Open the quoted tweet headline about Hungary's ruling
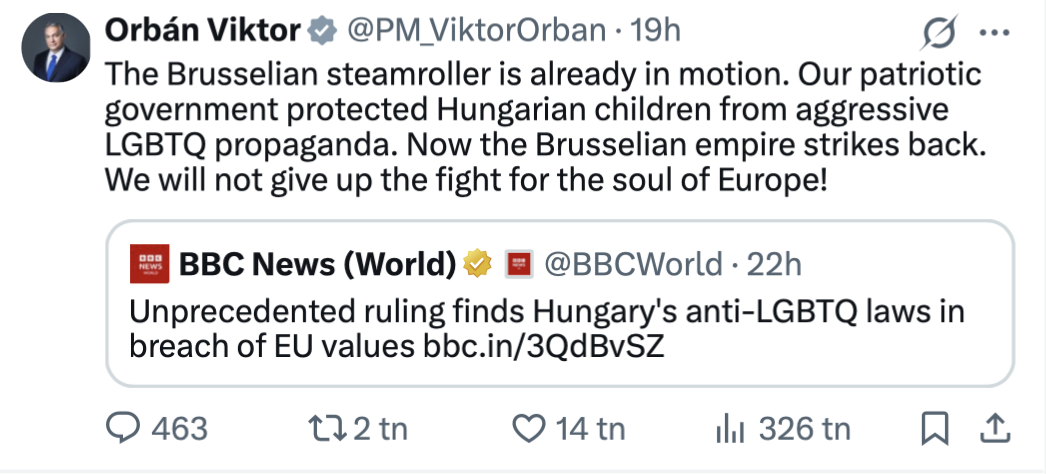1046x474 pixels. (x=545, y=328)
